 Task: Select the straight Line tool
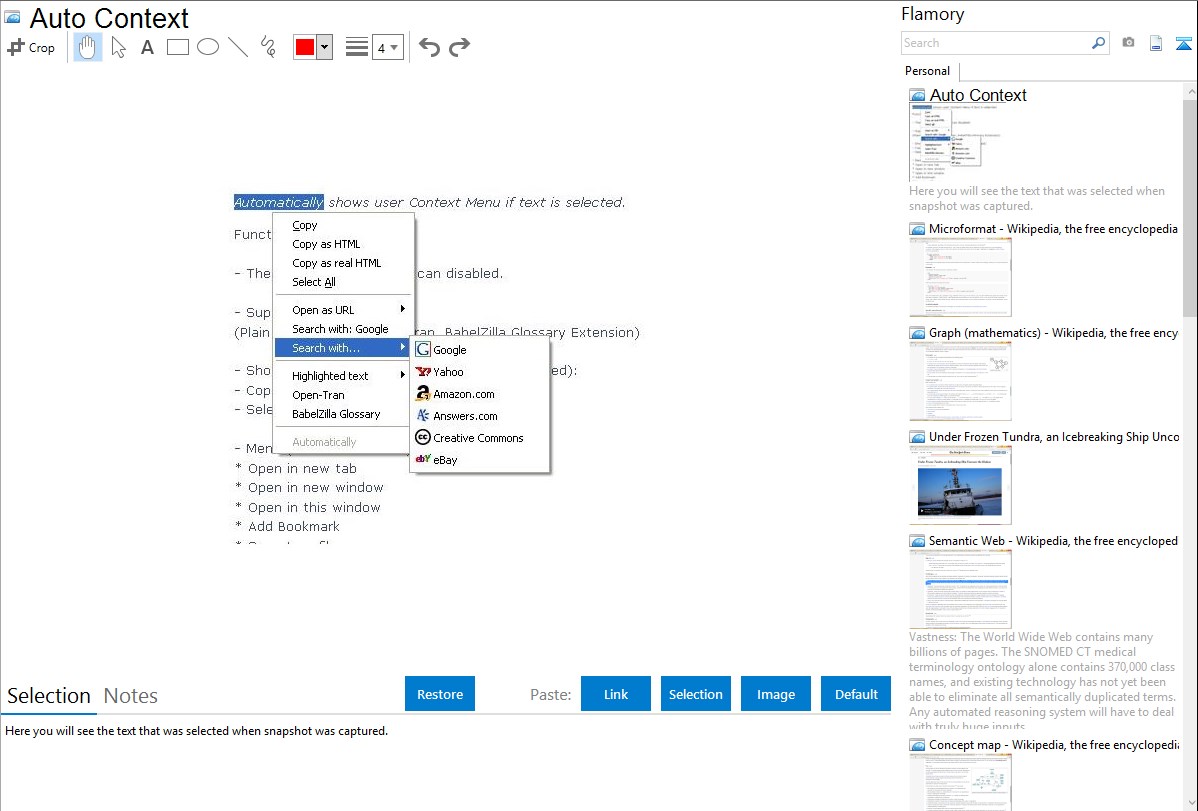tap(238, 47)
